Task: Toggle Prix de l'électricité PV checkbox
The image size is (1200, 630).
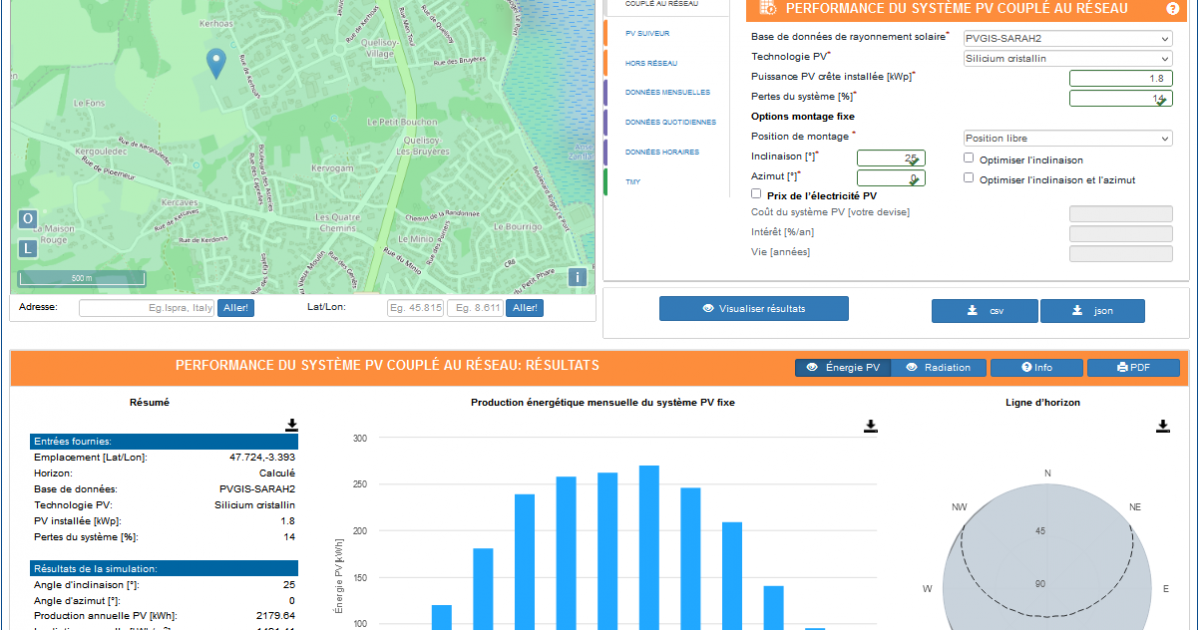Action: coord(756,194)
